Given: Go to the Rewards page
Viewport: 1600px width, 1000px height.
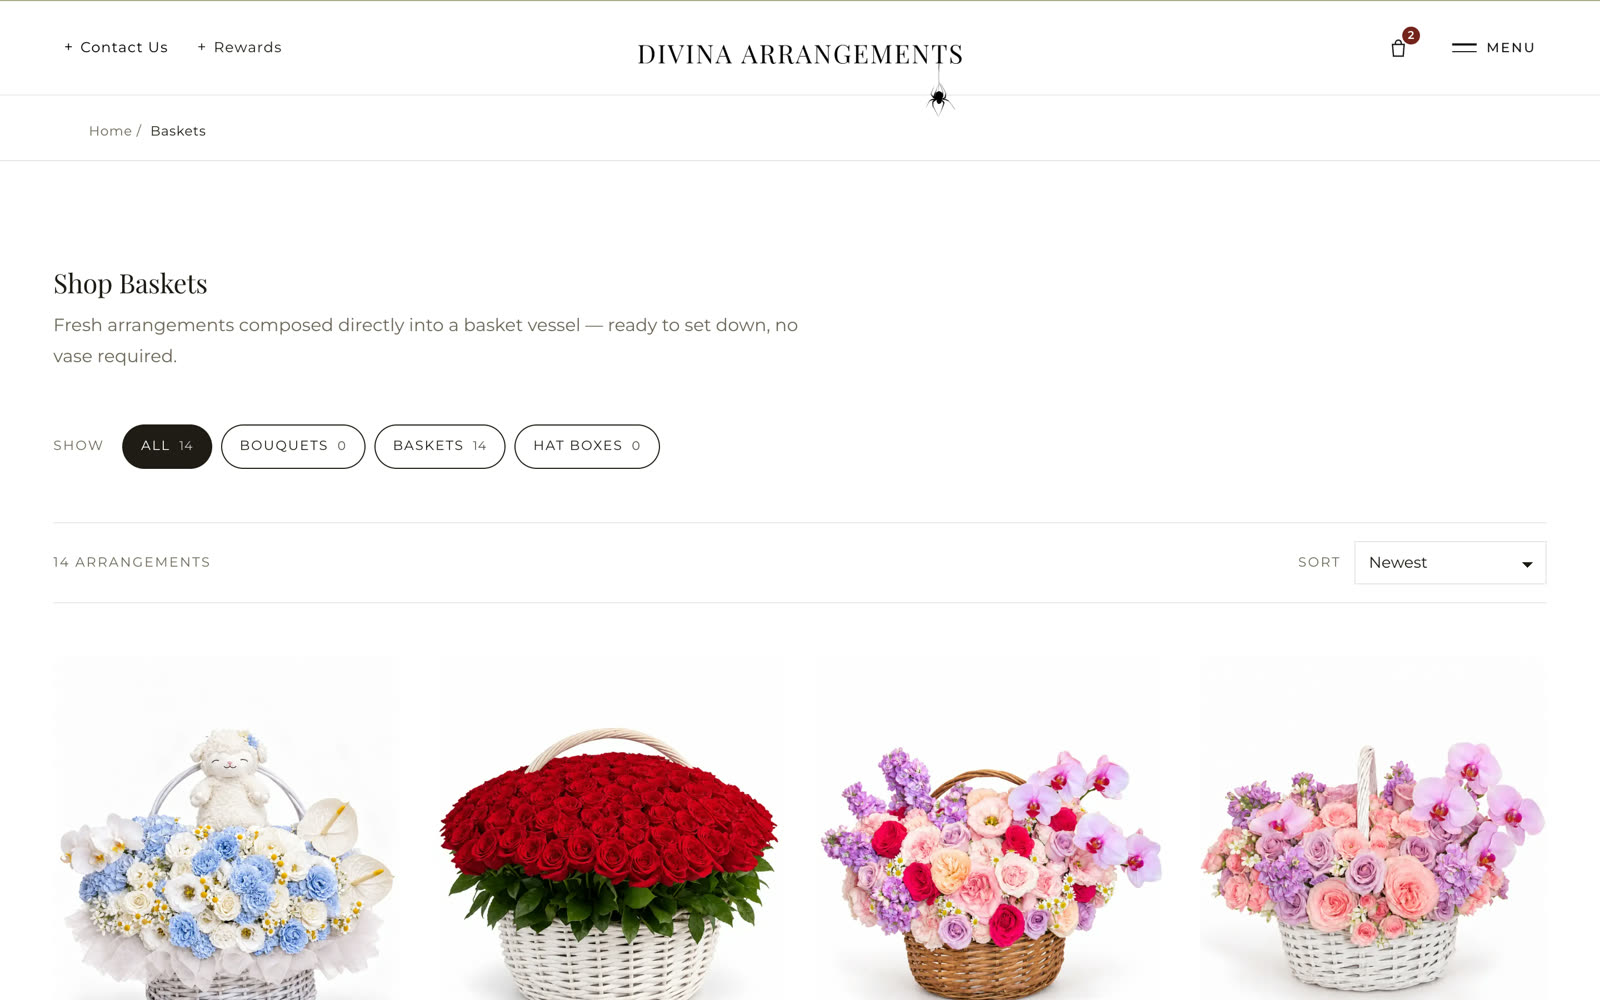Looking at the screenshot, I should [239, 47].
